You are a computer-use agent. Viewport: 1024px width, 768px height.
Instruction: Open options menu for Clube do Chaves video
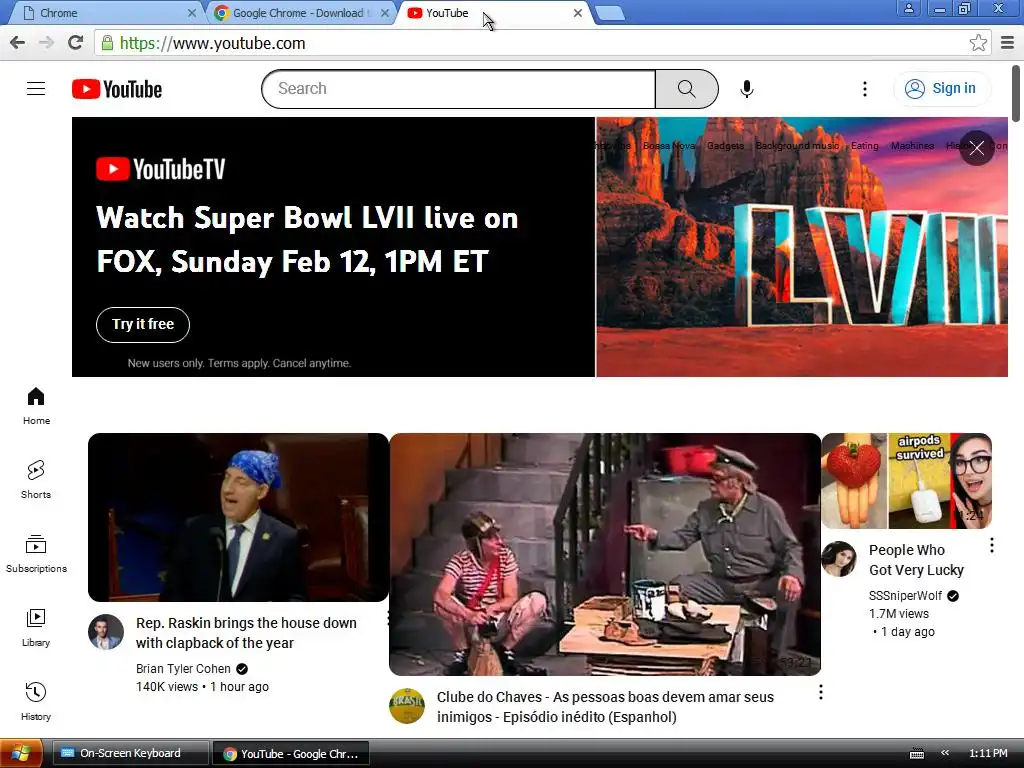(x=820, y=692)
